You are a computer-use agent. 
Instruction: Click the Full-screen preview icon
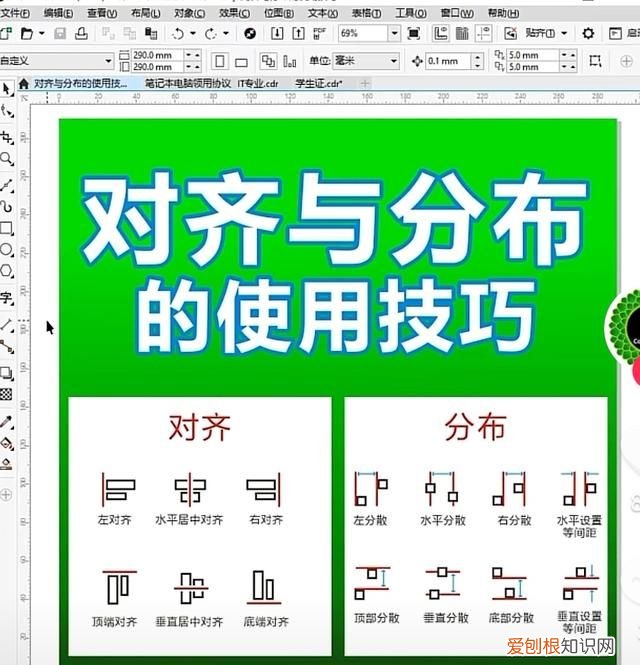tap(414, 33)
